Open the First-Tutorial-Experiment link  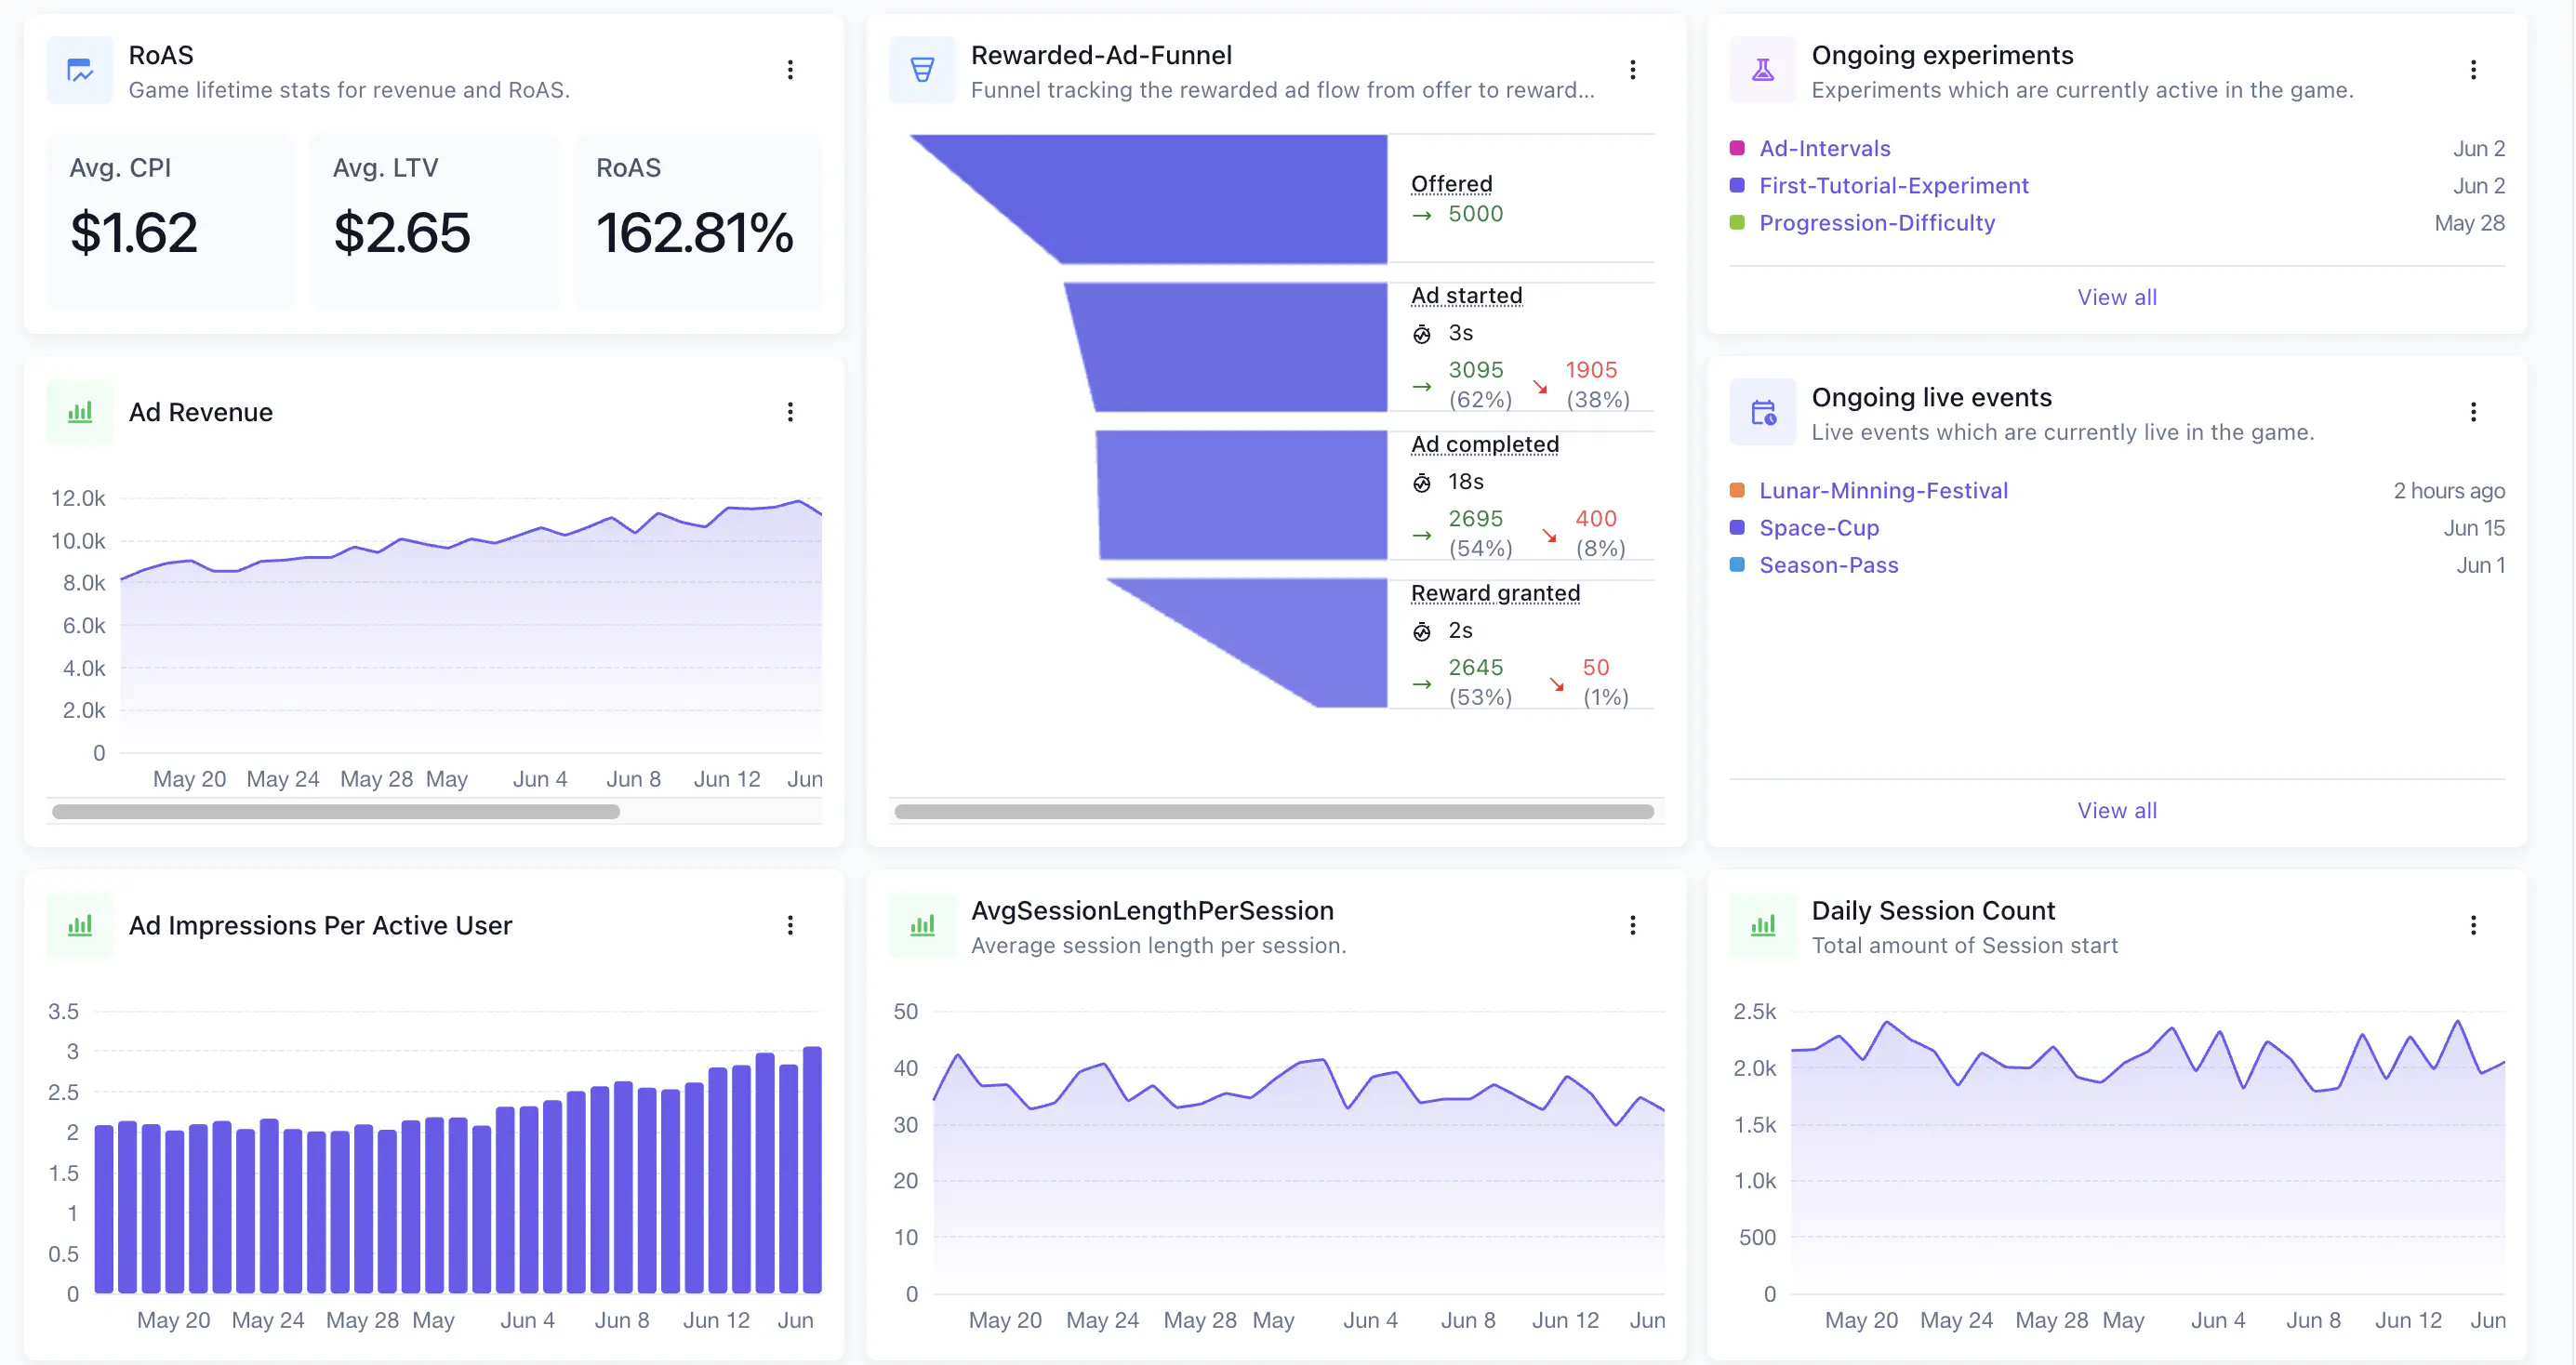click(1894, 186)
